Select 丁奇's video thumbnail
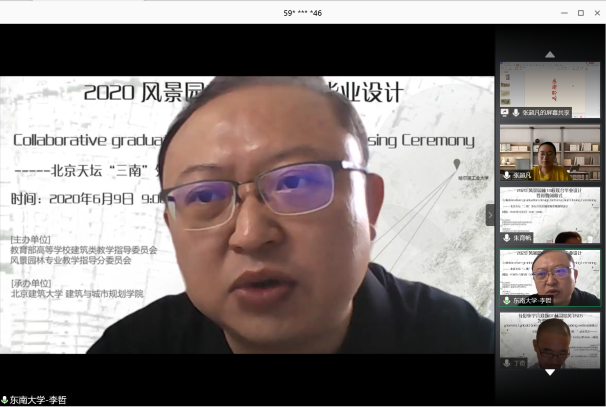The image size is (606, 407). (550, 338)
